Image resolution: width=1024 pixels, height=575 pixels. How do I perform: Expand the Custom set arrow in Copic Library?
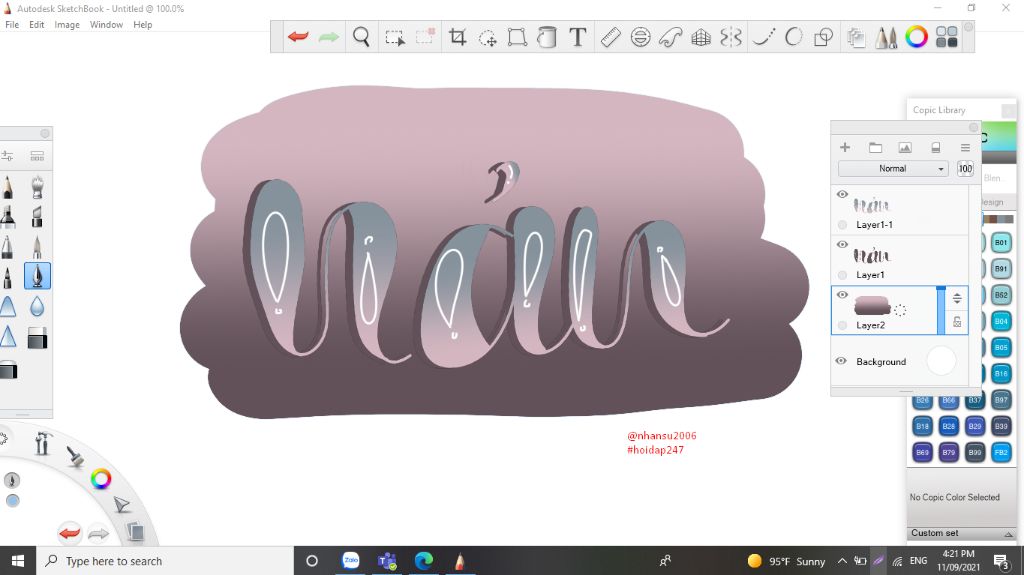1008,534
